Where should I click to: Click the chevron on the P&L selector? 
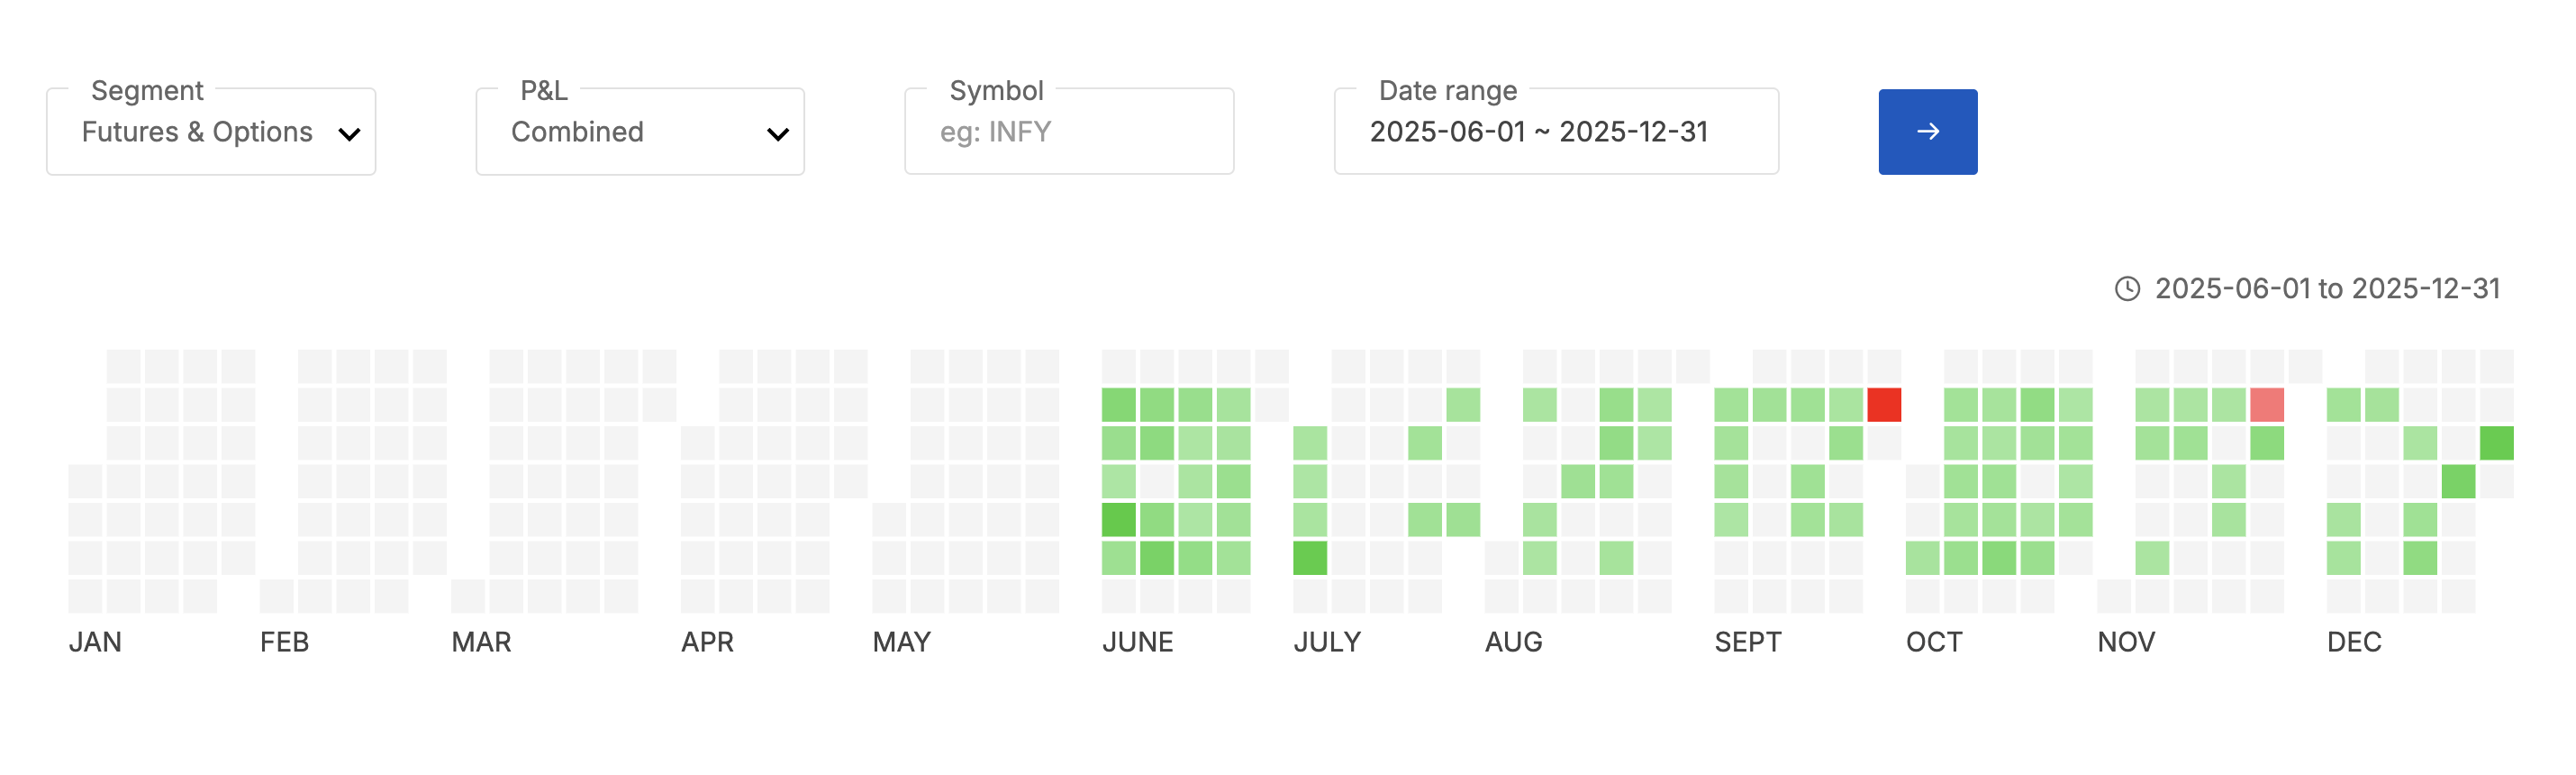pyautogui.click(x=777, y=131)
